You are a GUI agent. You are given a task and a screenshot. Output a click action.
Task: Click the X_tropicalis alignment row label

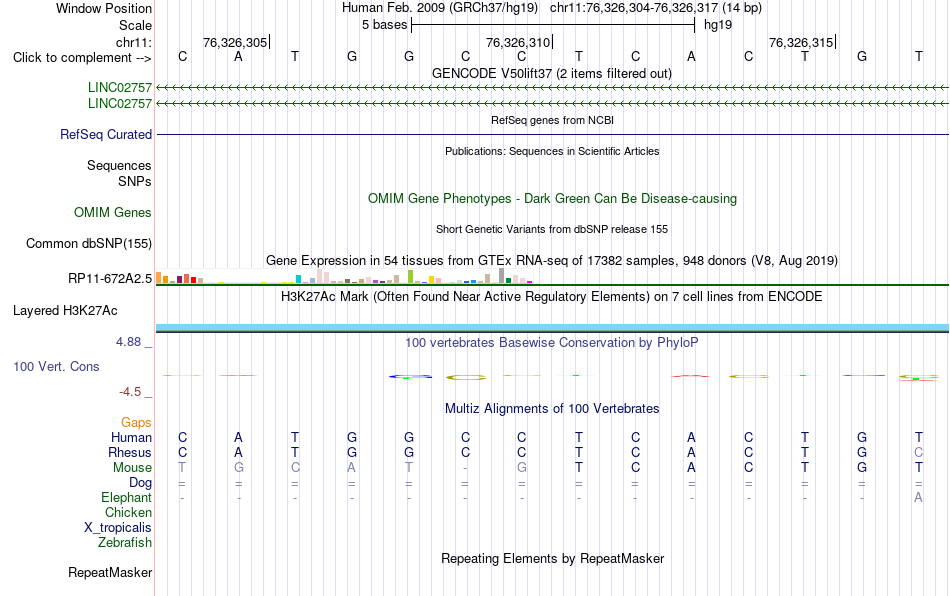[118, 528]
